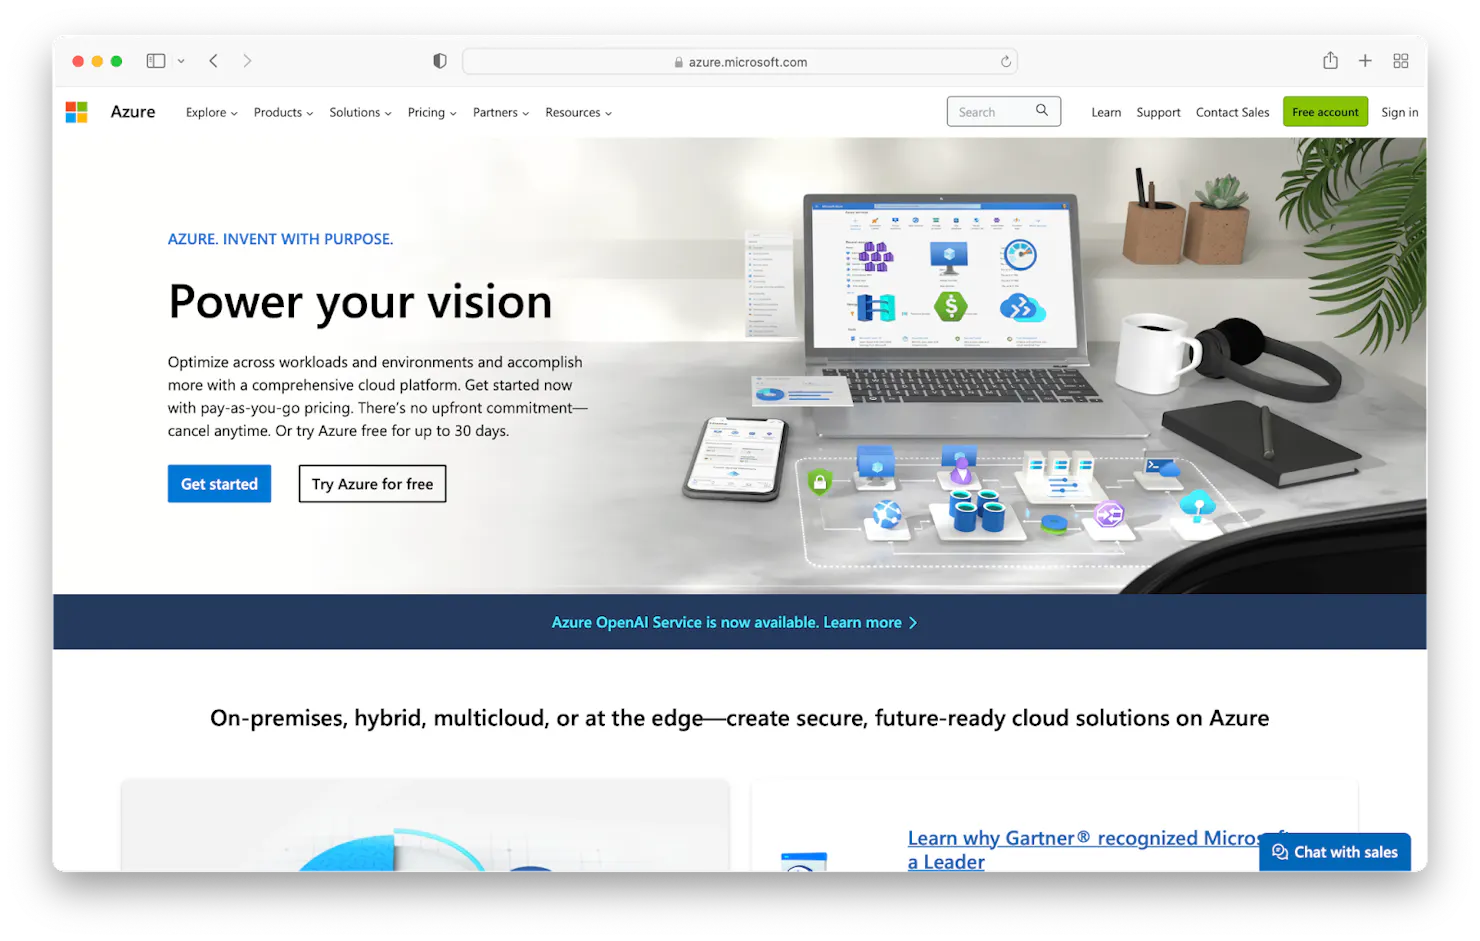Click the lock icon in the address bar
Screen dimensions: 1480x941
tap(679, 62)
